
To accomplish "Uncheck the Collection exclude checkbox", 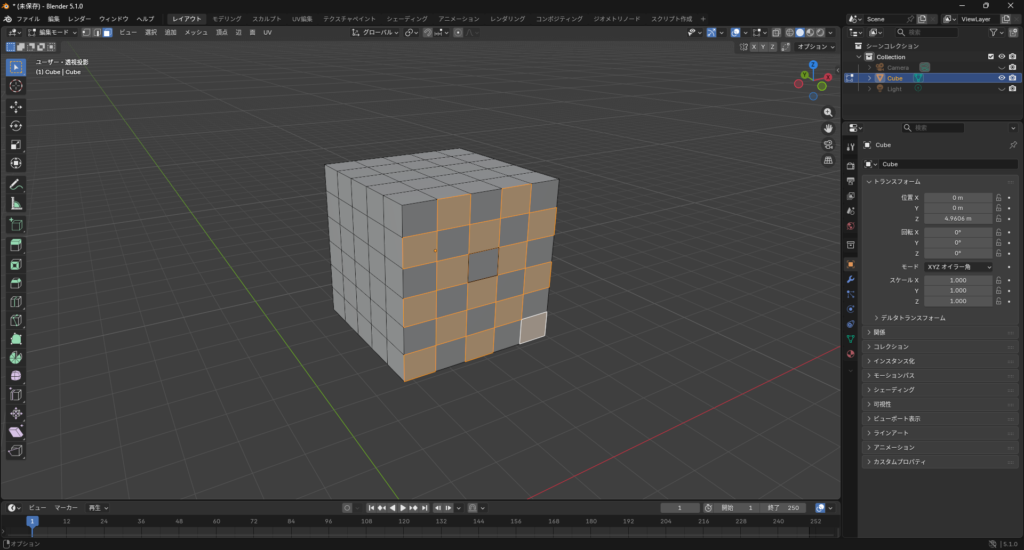I will (990, 57).
